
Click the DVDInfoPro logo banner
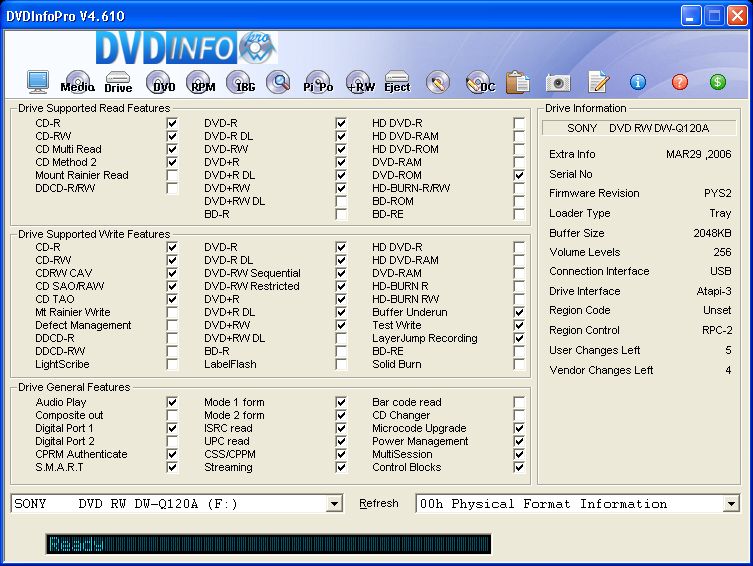(x=186, y=48)
